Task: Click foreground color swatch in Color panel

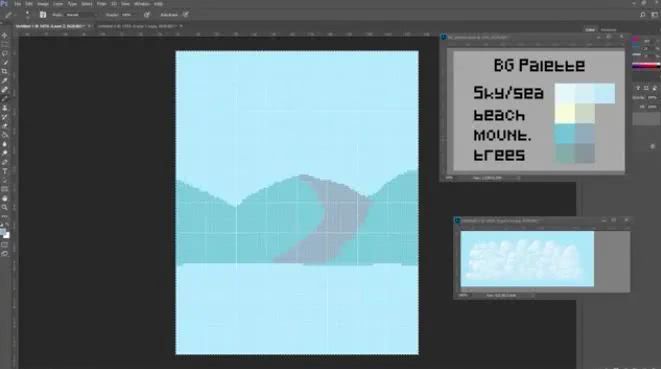Action: 636,40
